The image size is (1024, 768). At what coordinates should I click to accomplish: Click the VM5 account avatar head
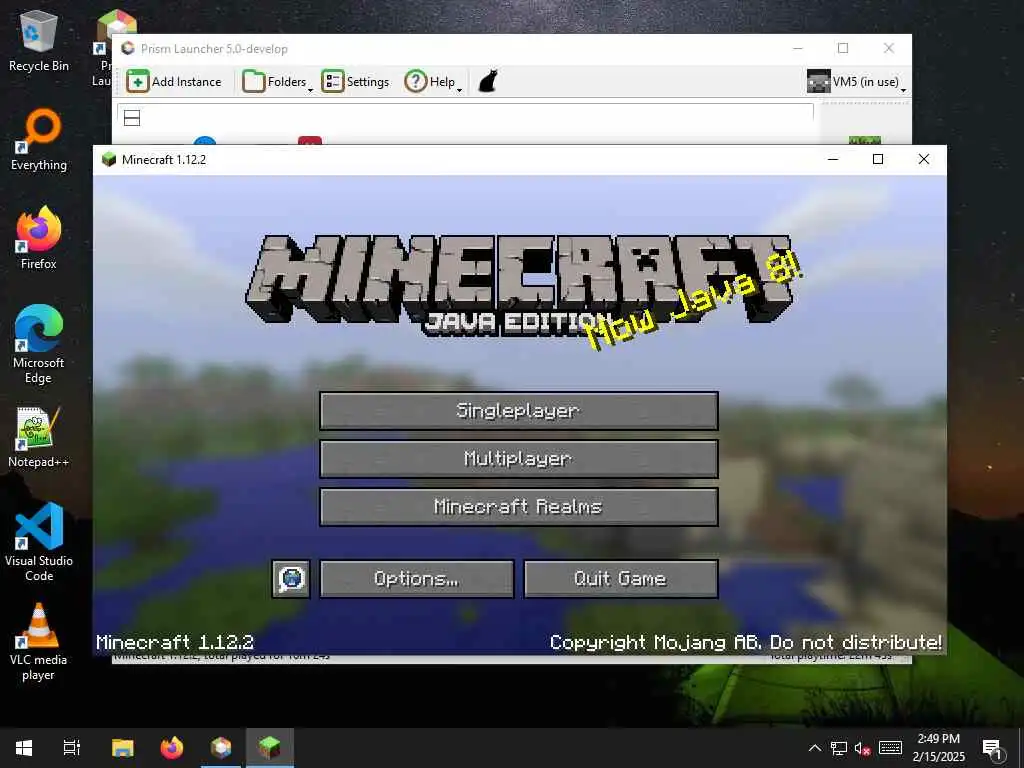818,82
